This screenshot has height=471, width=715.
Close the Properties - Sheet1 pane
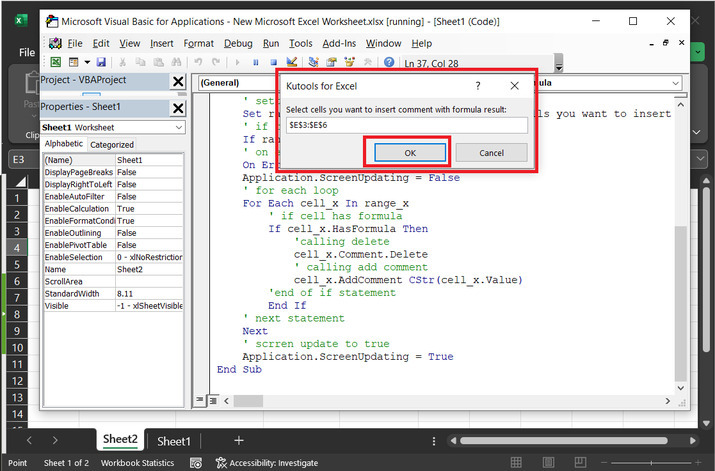[x=177, y=108]
